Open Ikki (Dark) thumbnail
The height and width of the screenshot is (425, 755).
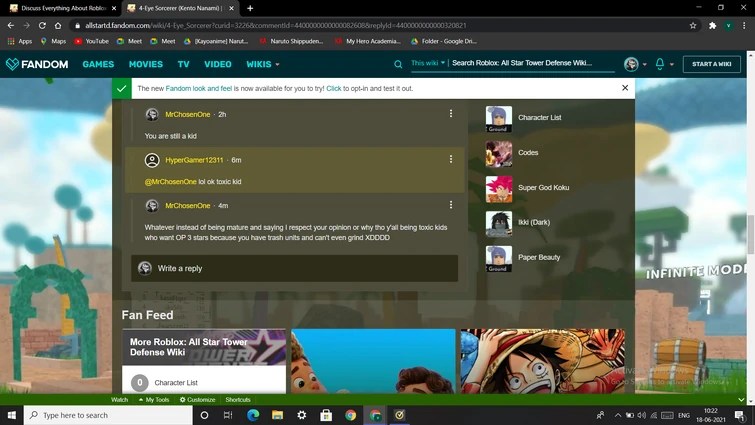[499, 224]
